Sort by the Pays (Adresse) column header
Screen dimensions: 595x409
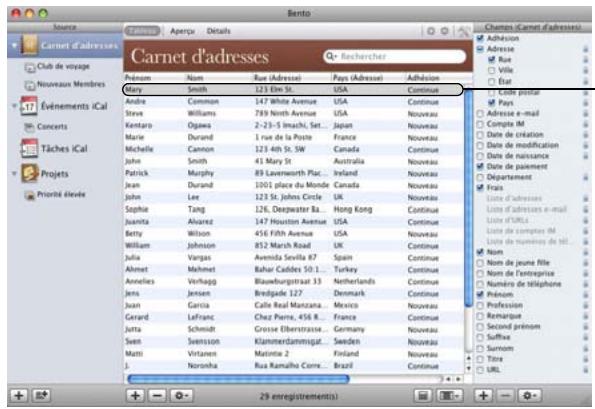pyautogui.click(x=369, y=78)
